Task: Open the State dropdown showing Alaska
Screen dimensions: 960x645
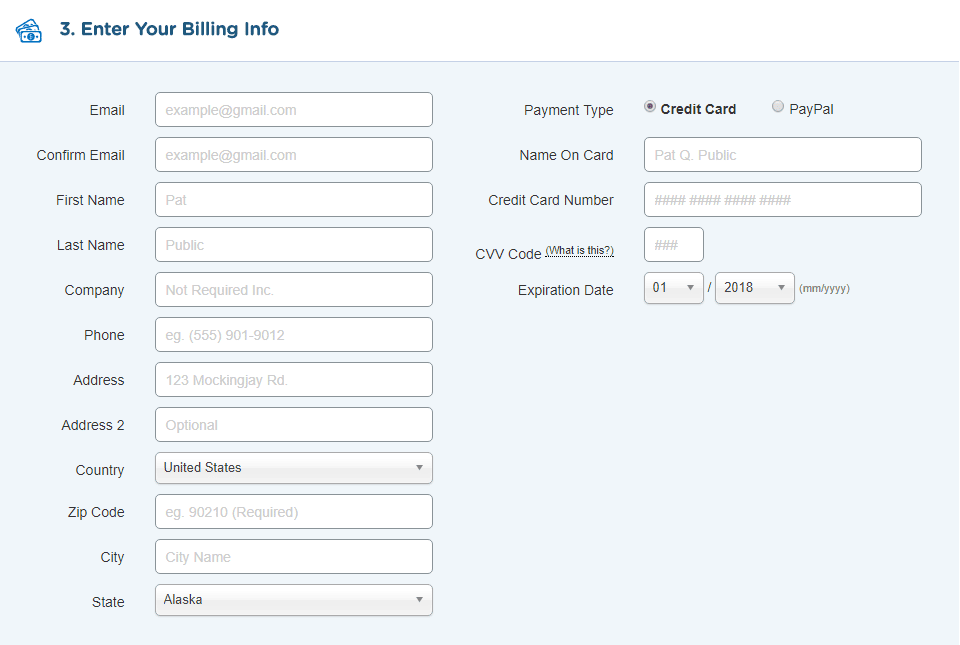Action: tap(293, 601)
